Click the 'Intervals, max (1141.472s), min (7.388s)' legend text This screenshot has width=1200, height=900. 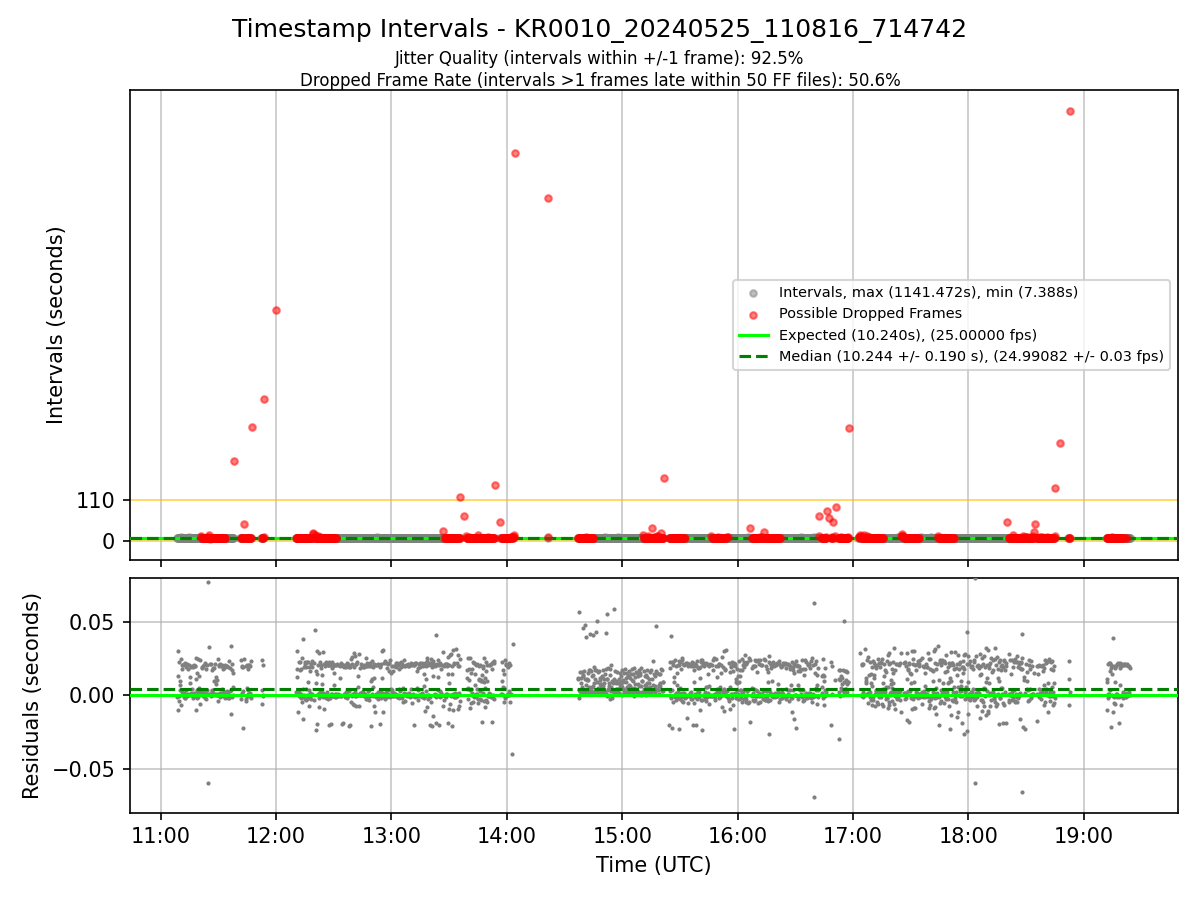pos(928,292)
